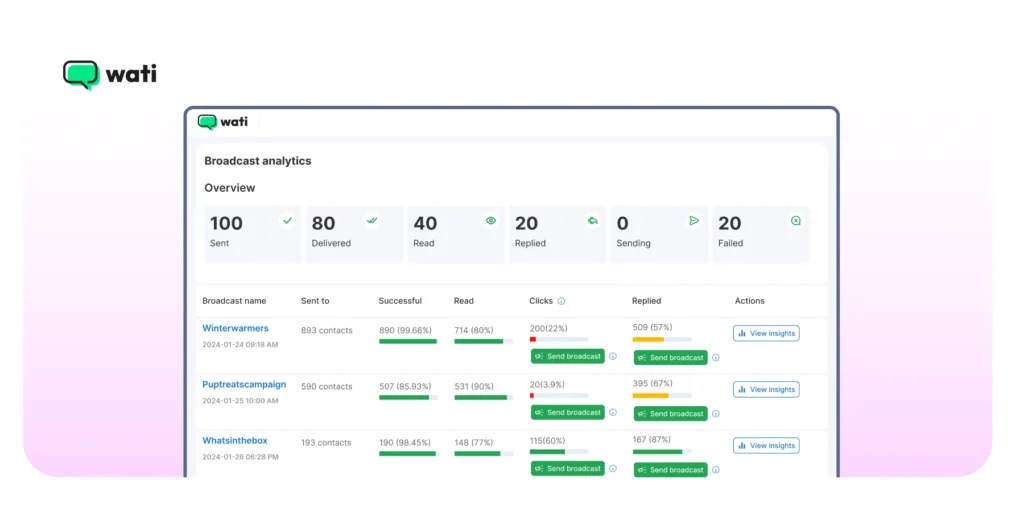Click info icon beside Winterwarmers Clicks Send broadcast
Image resolution: width=1024 pixels, height=512 pixels.
(613, 357)
